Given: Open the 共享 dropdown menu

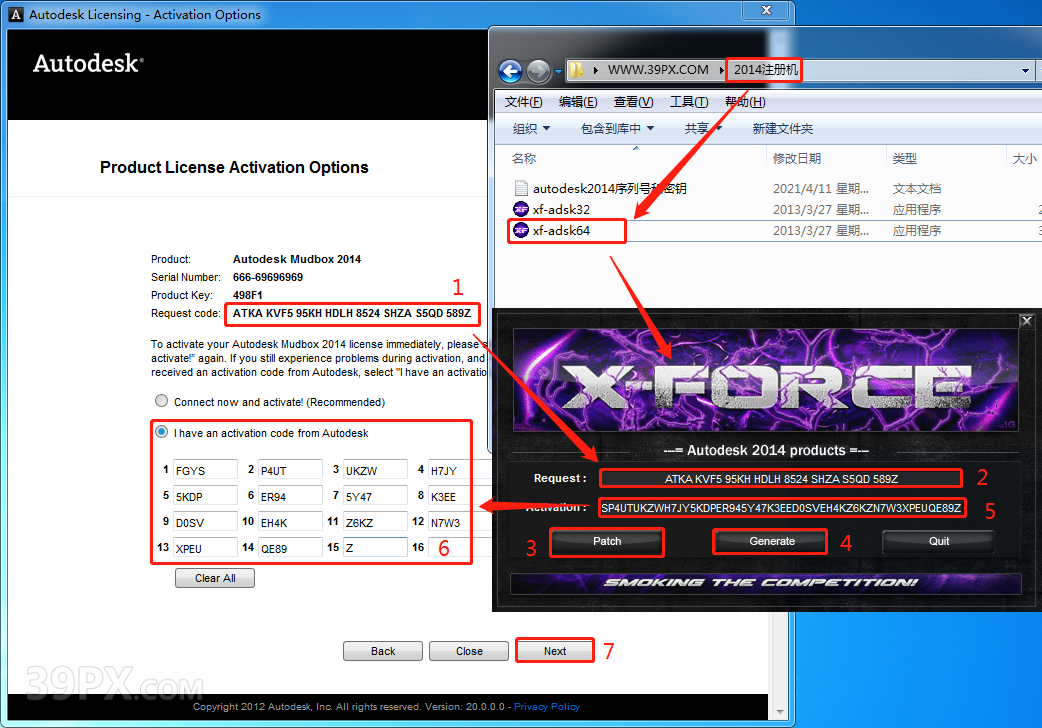Looking at the screenshot, I should [702, 128].
